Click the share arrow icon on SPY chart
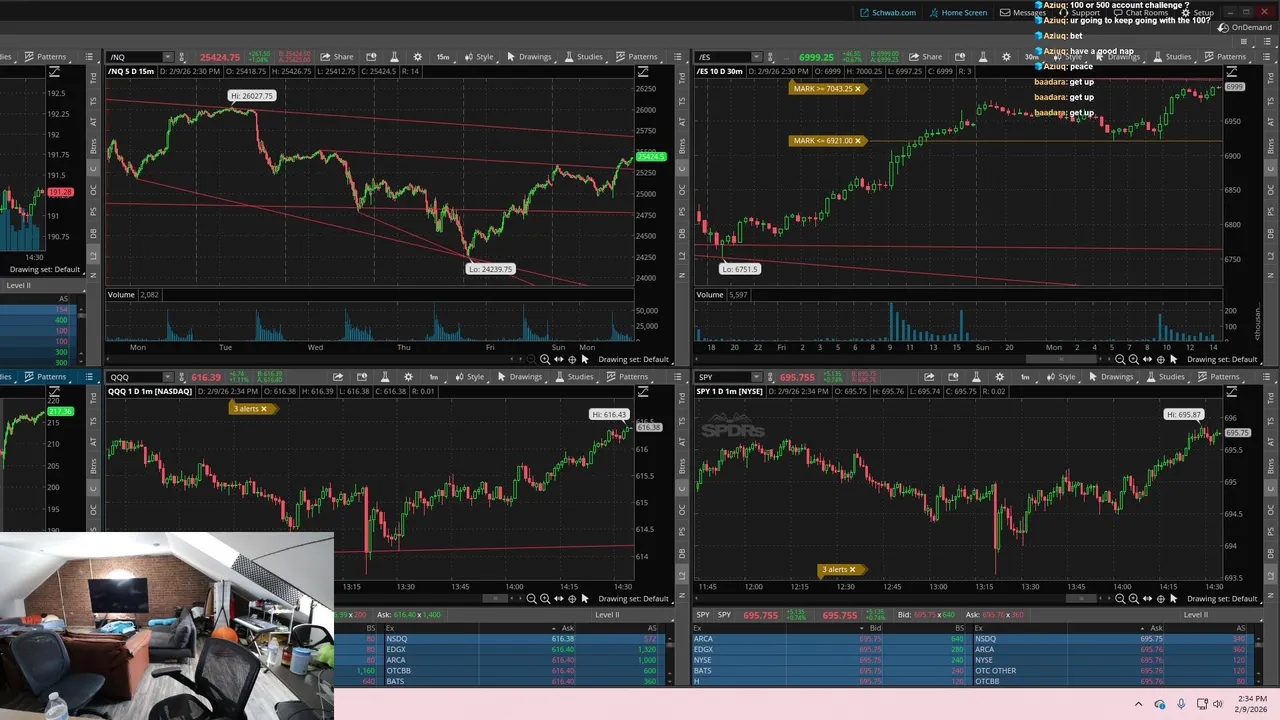 [x=929, y=377]
